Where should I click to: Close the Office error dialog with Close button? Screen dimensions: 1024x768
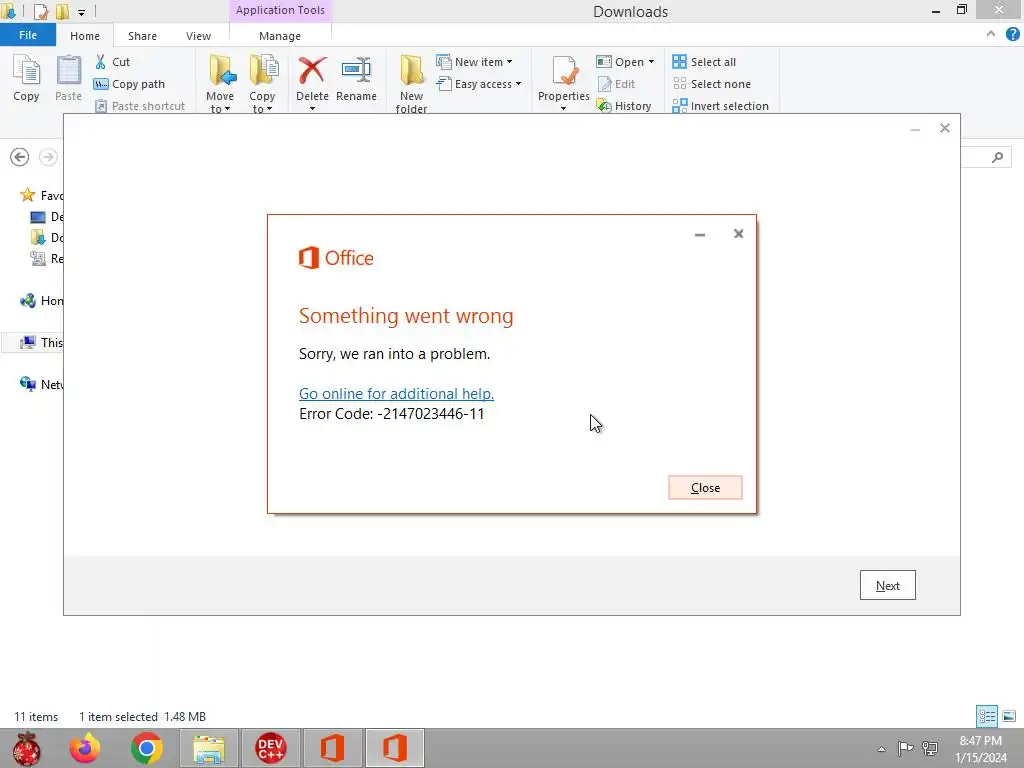click(x=705, y=487)
